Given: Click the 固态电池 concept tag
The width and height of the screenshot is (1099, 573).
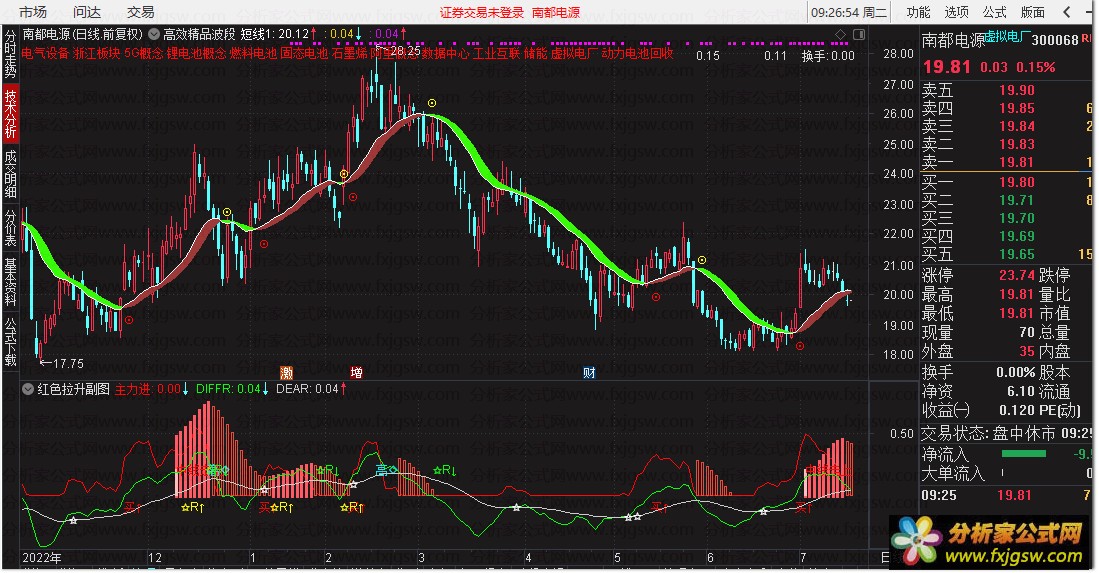Looking at the screenshot, I should tap(304, 53).
